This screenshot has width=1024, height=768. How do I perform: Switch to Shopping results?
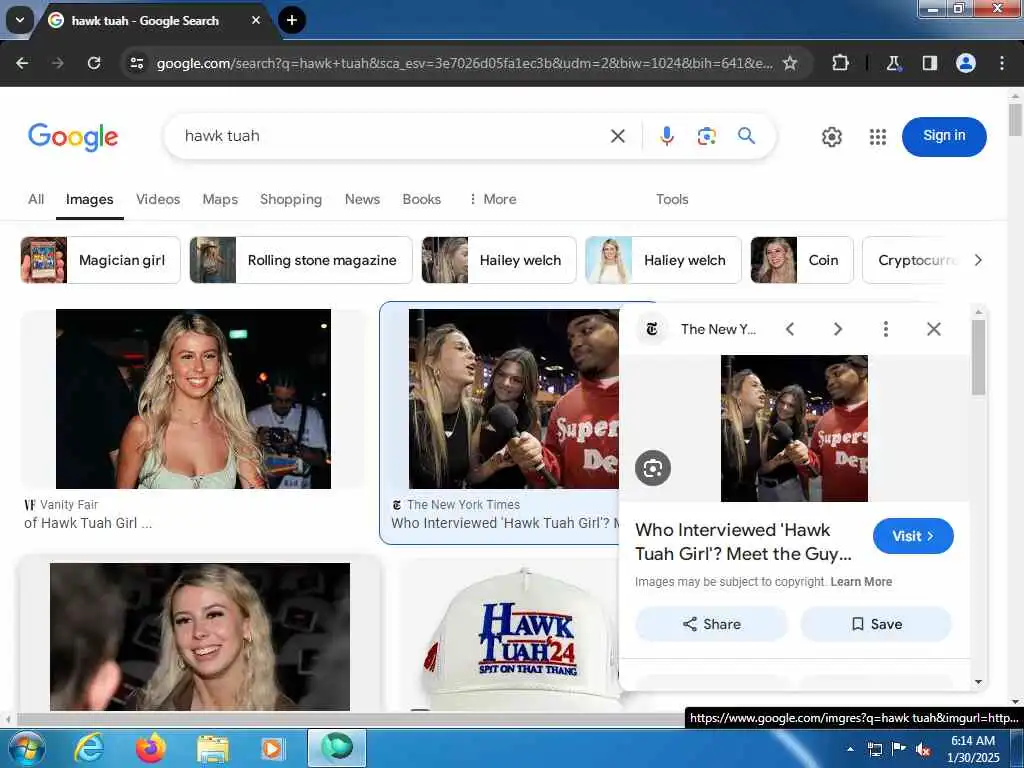(x=291, y=199)
